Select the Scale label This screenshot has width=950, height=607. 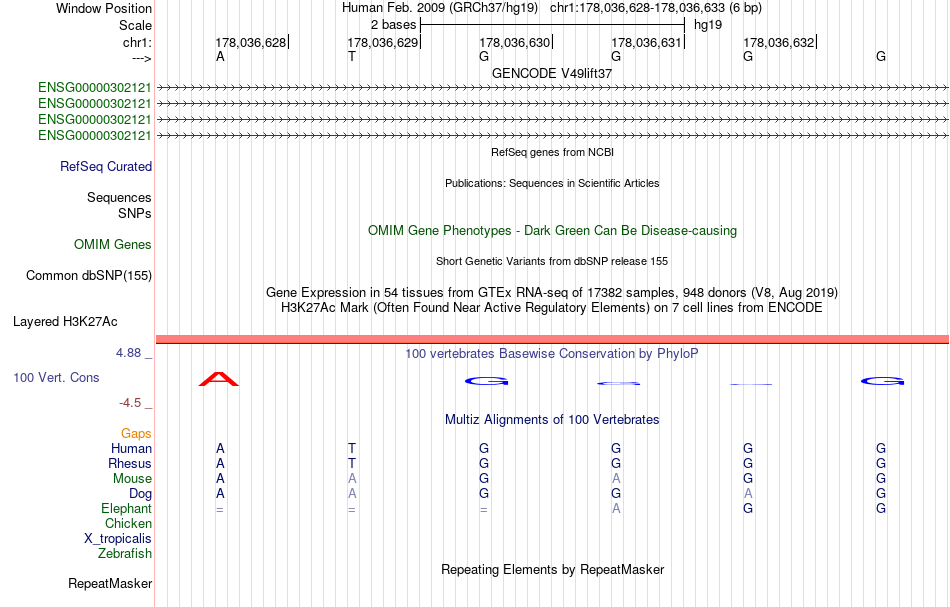tap(135, 25)
